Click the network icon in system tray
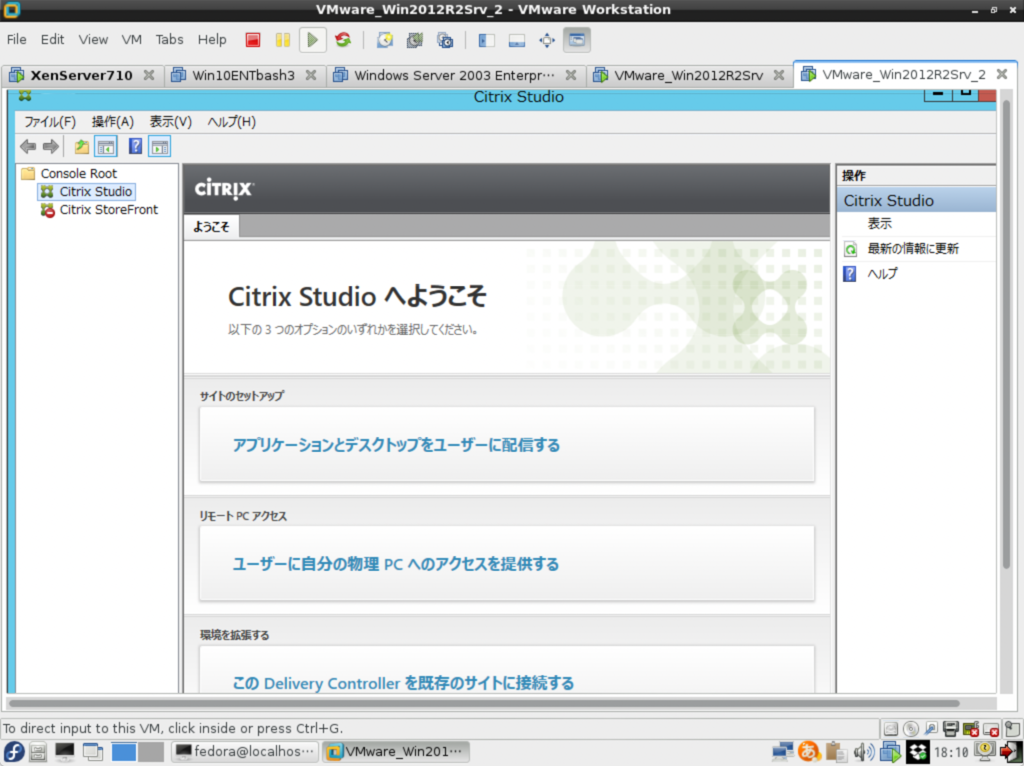1024x766 pixels. pos(782,752)
